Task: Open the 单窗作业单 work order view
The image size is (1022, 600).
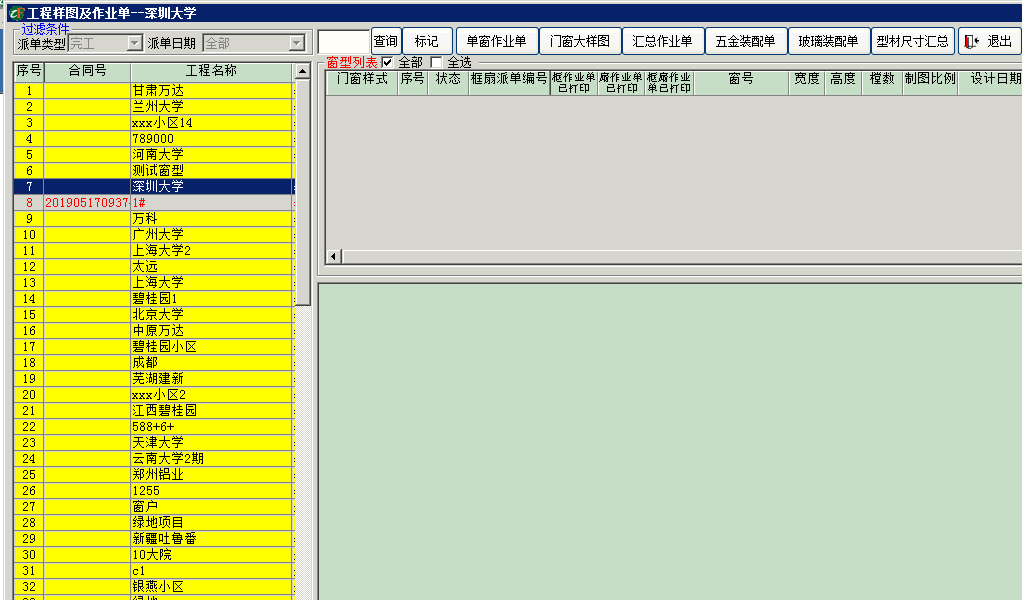Action: [x=497, y=40]
